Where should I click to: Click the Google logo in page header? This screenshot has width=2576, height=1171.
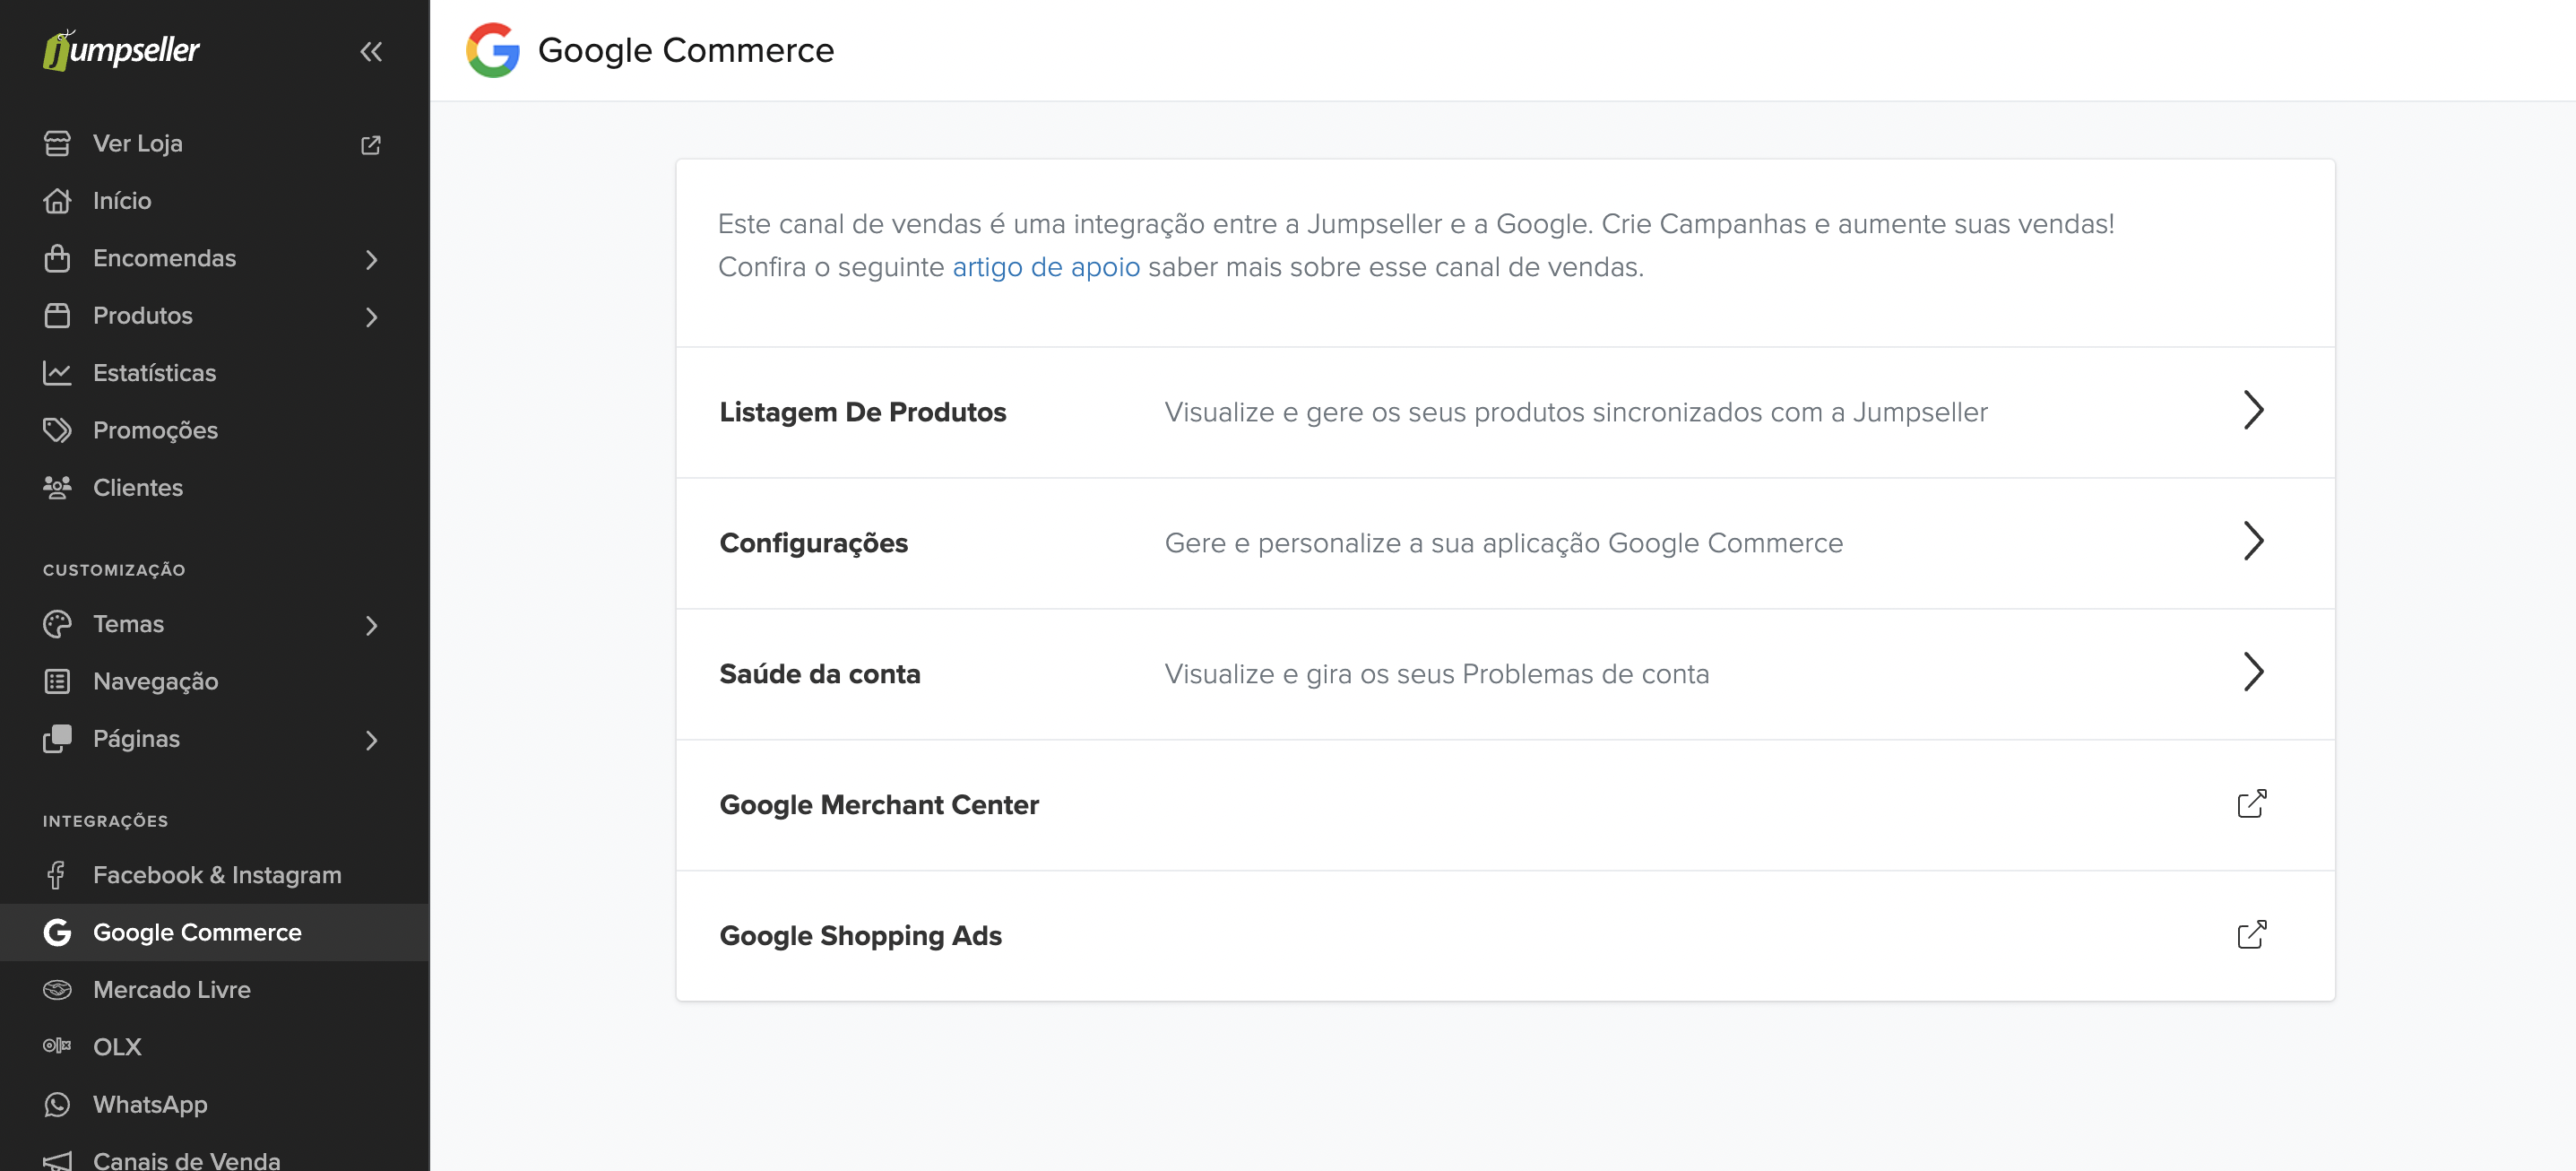493,50
